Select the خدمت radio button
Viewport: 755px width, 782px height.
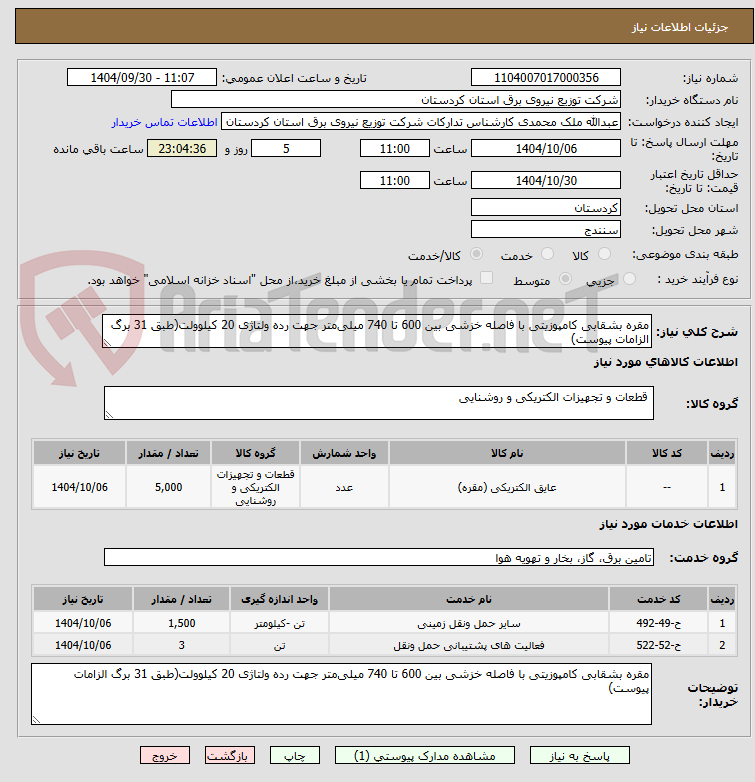coord(547,254)
